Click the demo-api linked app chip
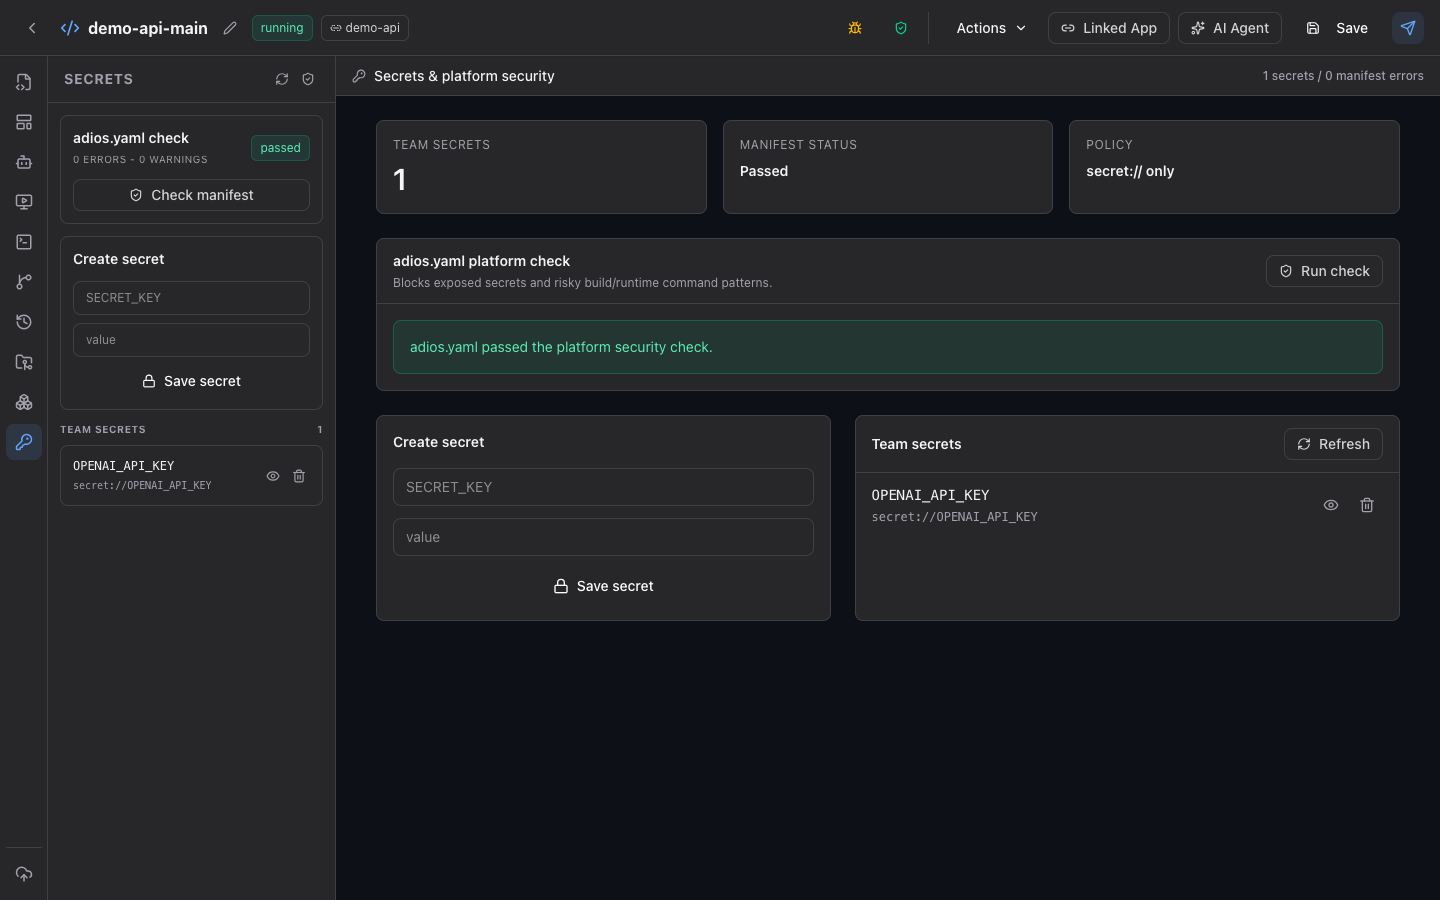The image size is (1440, 900). pyautogui.click(x=365, y=28)
